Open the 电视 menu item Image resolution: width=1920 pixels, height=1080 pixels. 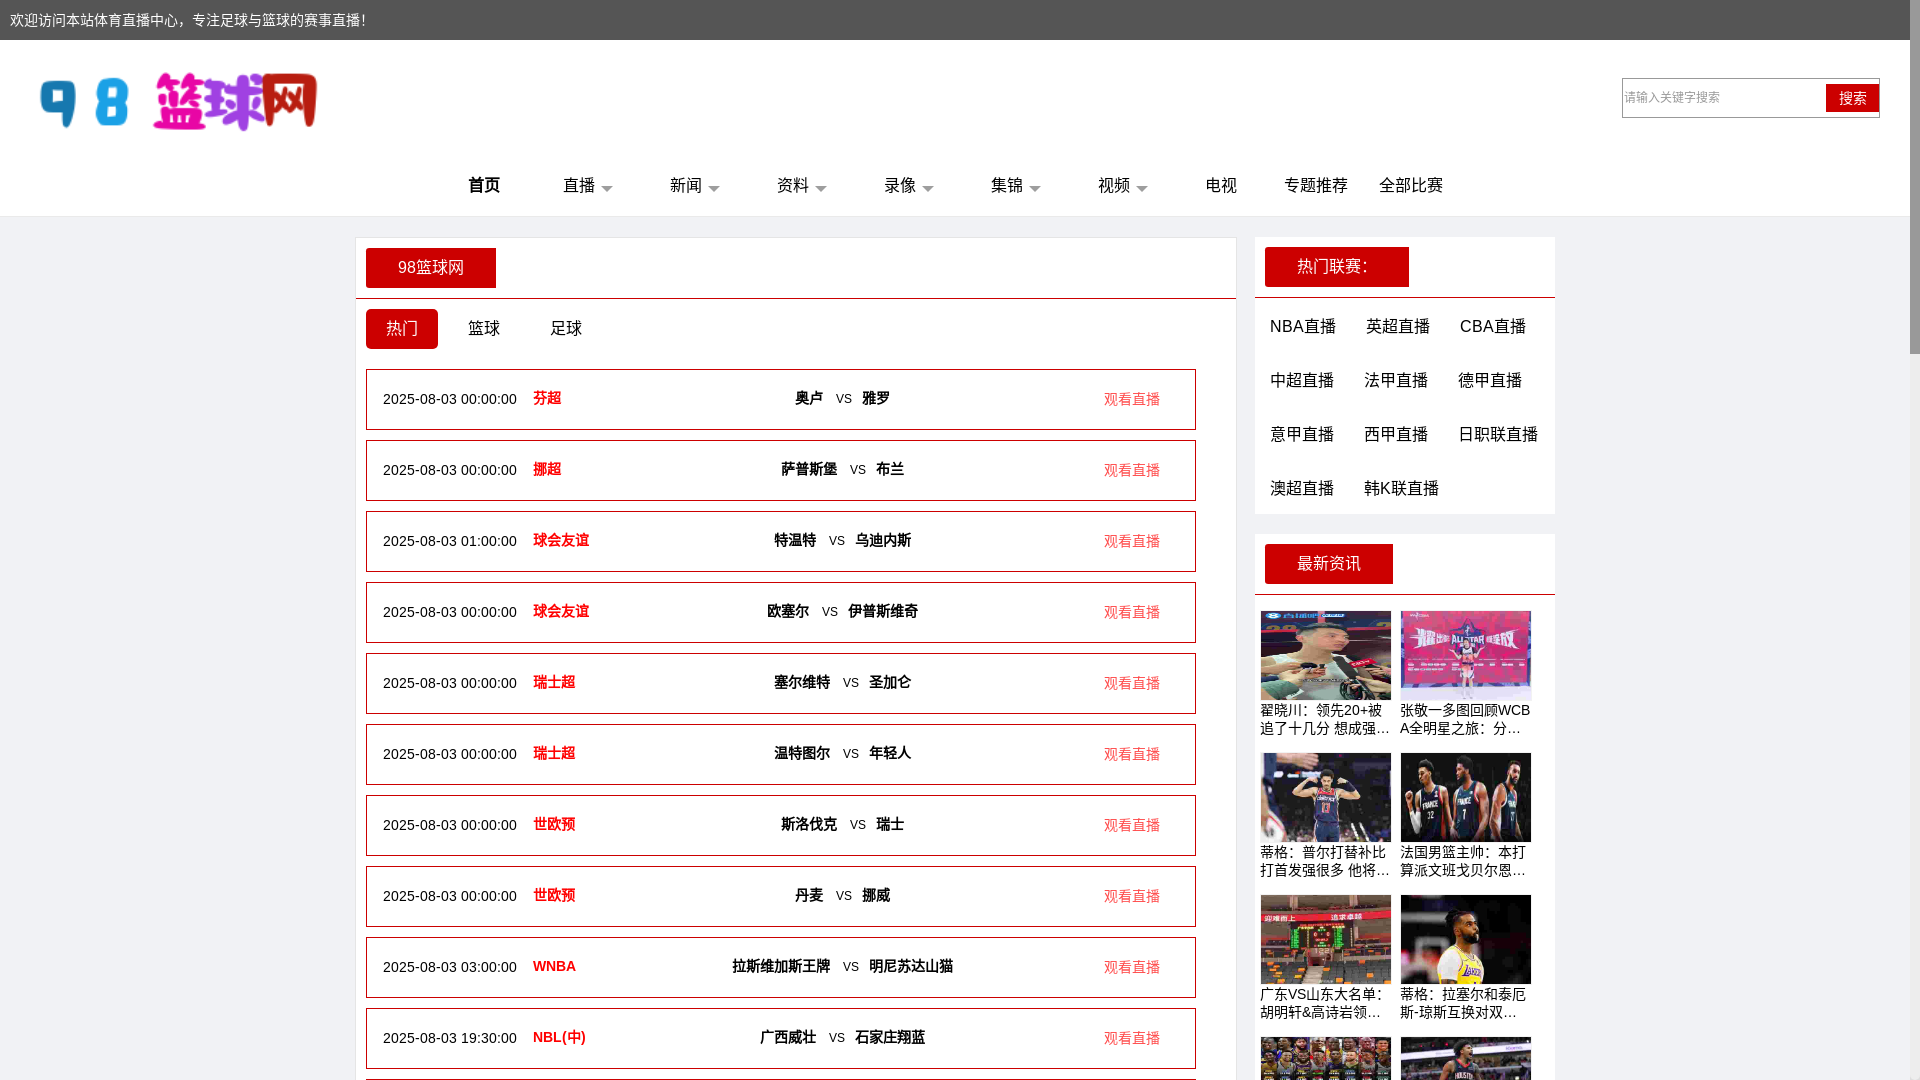click(x=1221, y=186)
